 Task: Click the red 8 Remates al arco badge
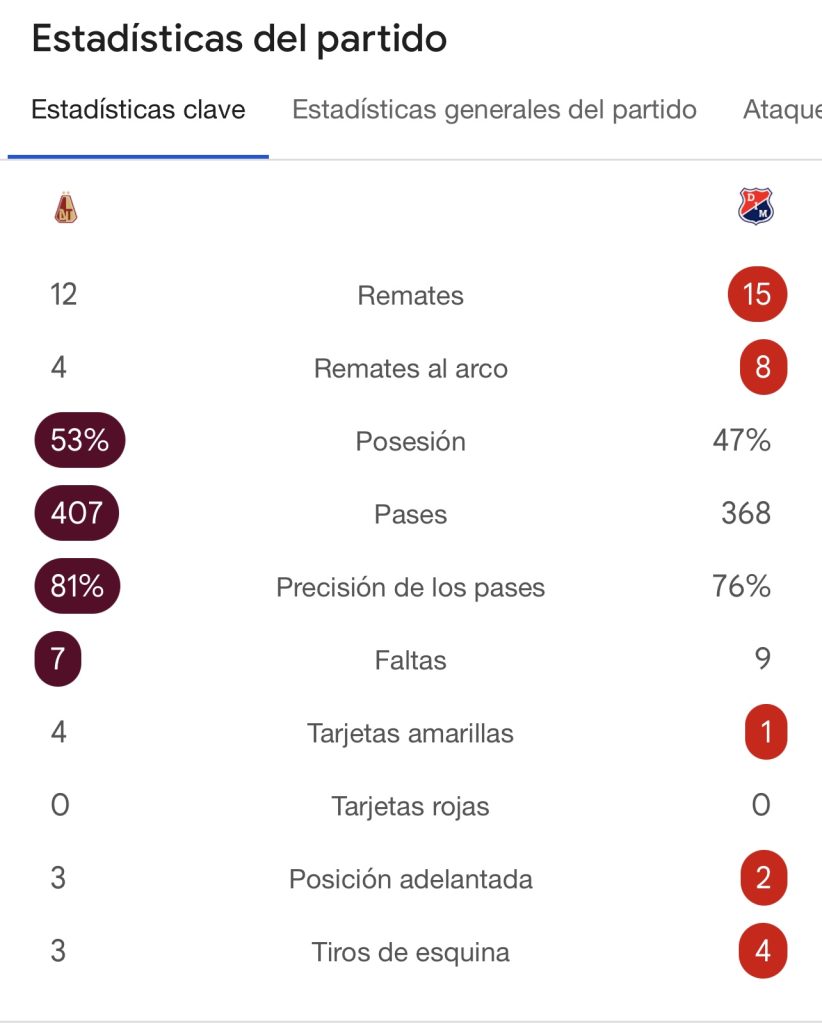[763, 368]
